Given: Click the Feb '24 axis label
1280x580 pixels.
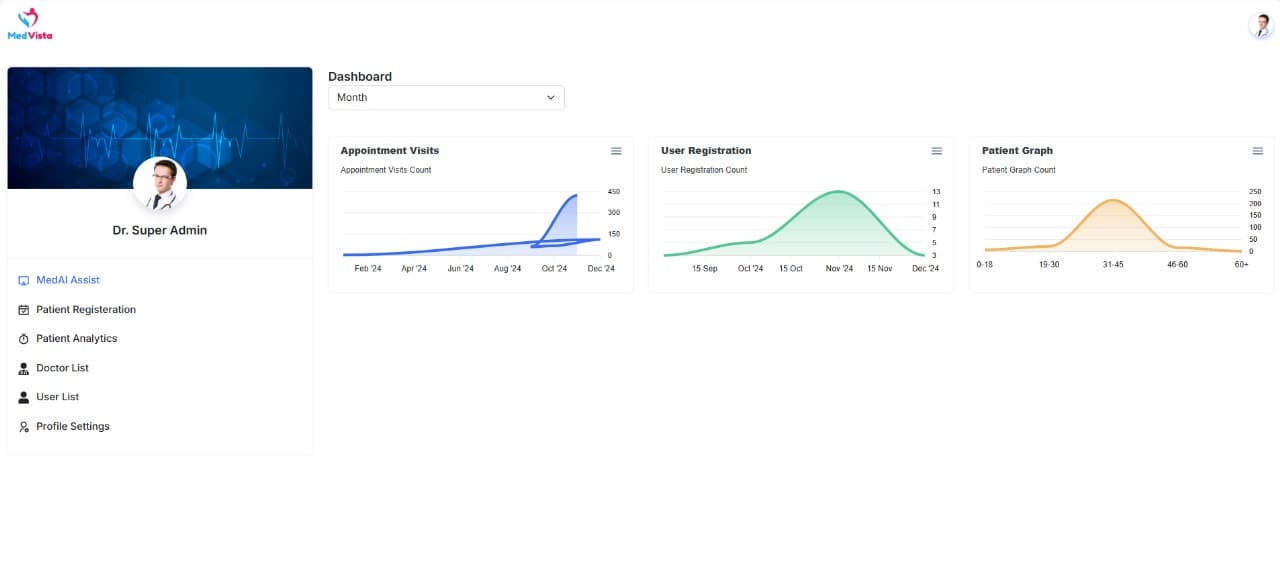Looking at the screenshot, I should [368, 269].
